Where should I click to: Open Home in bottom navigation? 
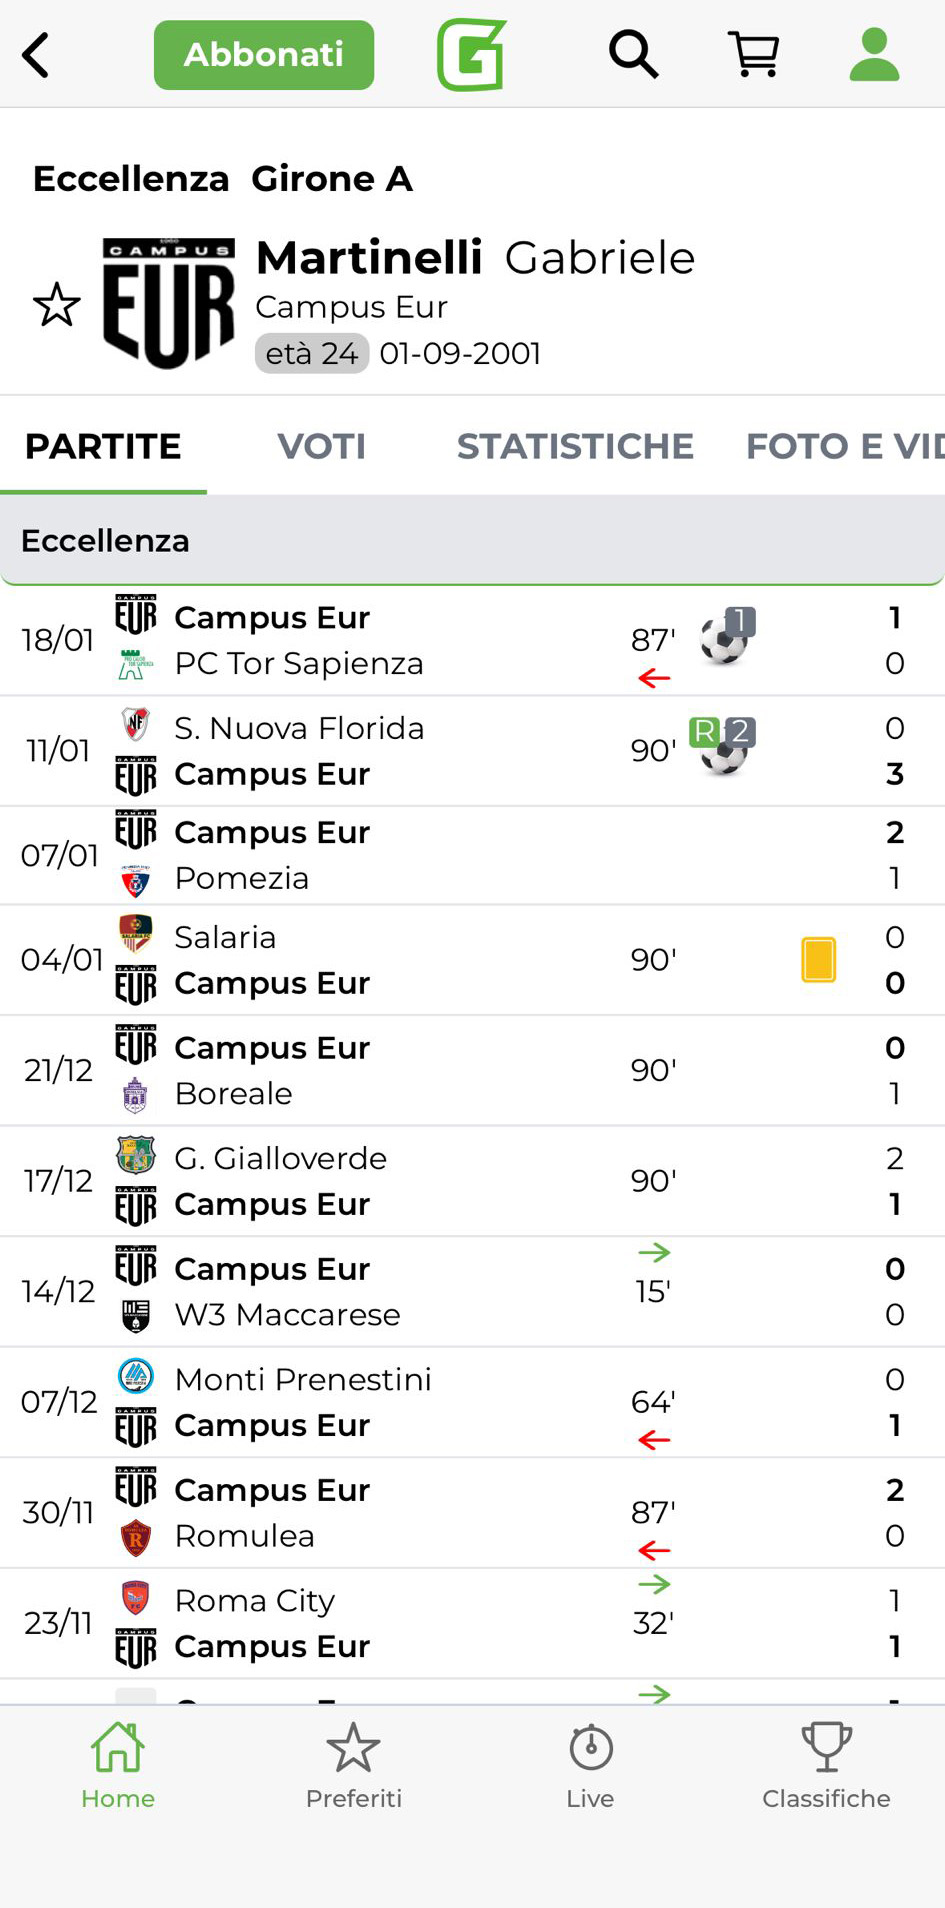point(118,1766)
